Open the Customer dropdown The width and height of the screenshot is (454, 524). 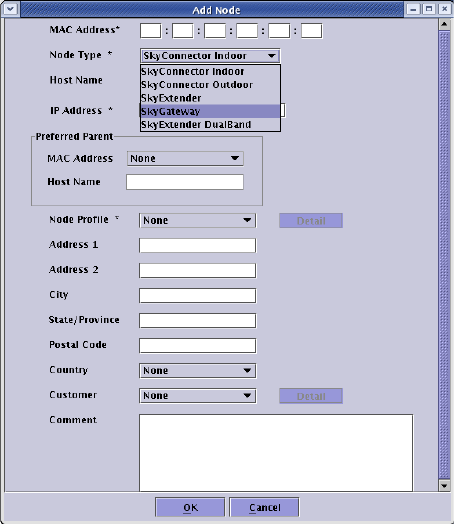[x=197, y=396]
